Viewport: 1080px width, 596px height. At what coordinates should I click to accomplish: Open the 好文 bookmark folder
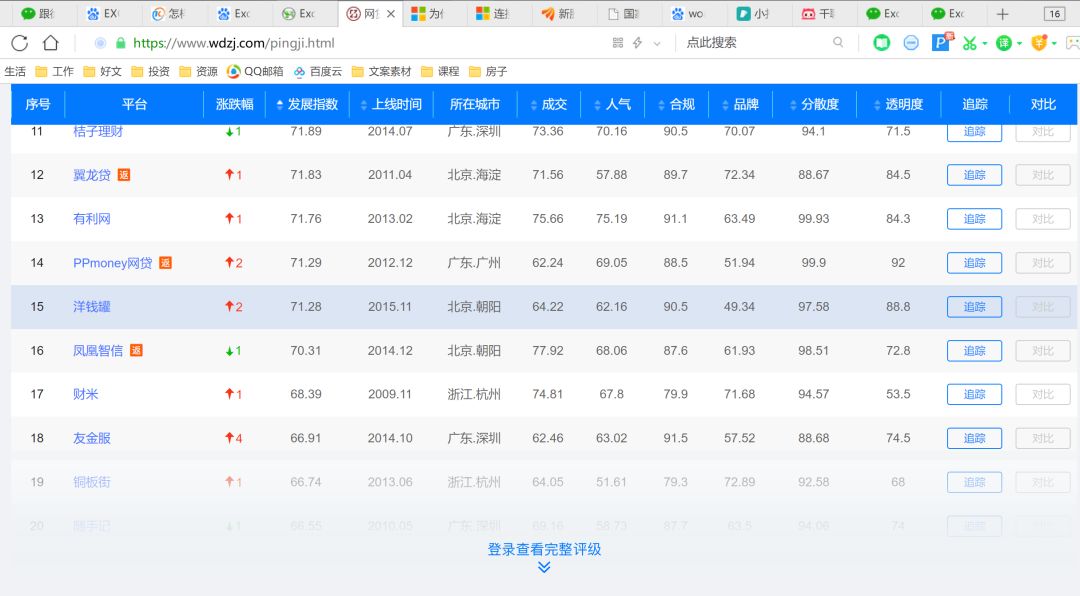[102, 71]
